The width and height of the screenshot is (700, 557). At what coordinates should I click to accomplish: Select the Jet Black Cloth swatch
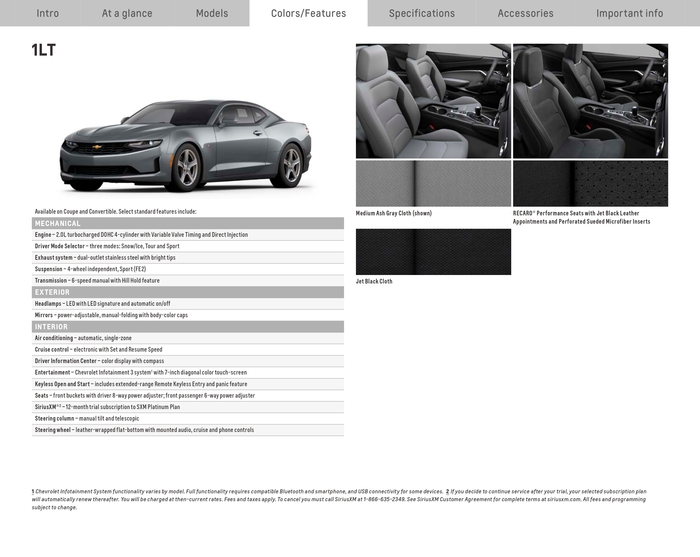433,252
